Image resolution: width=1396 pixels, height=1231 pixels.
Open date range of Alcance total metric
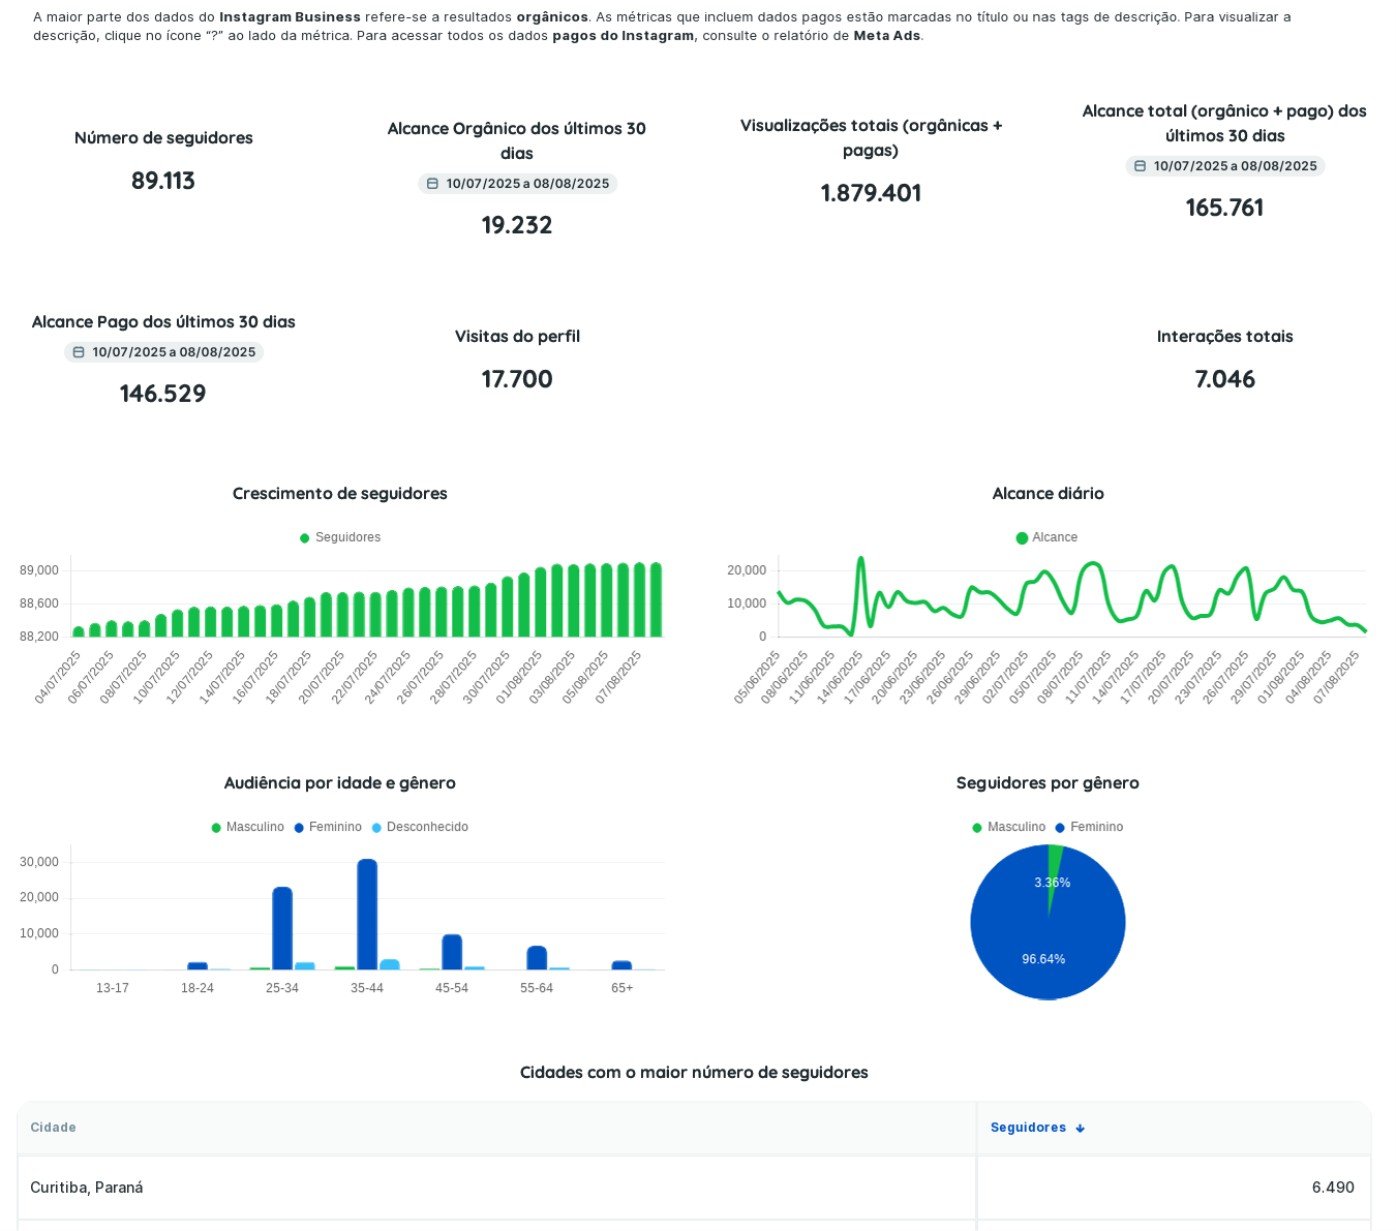click(x=1225, y=166)
